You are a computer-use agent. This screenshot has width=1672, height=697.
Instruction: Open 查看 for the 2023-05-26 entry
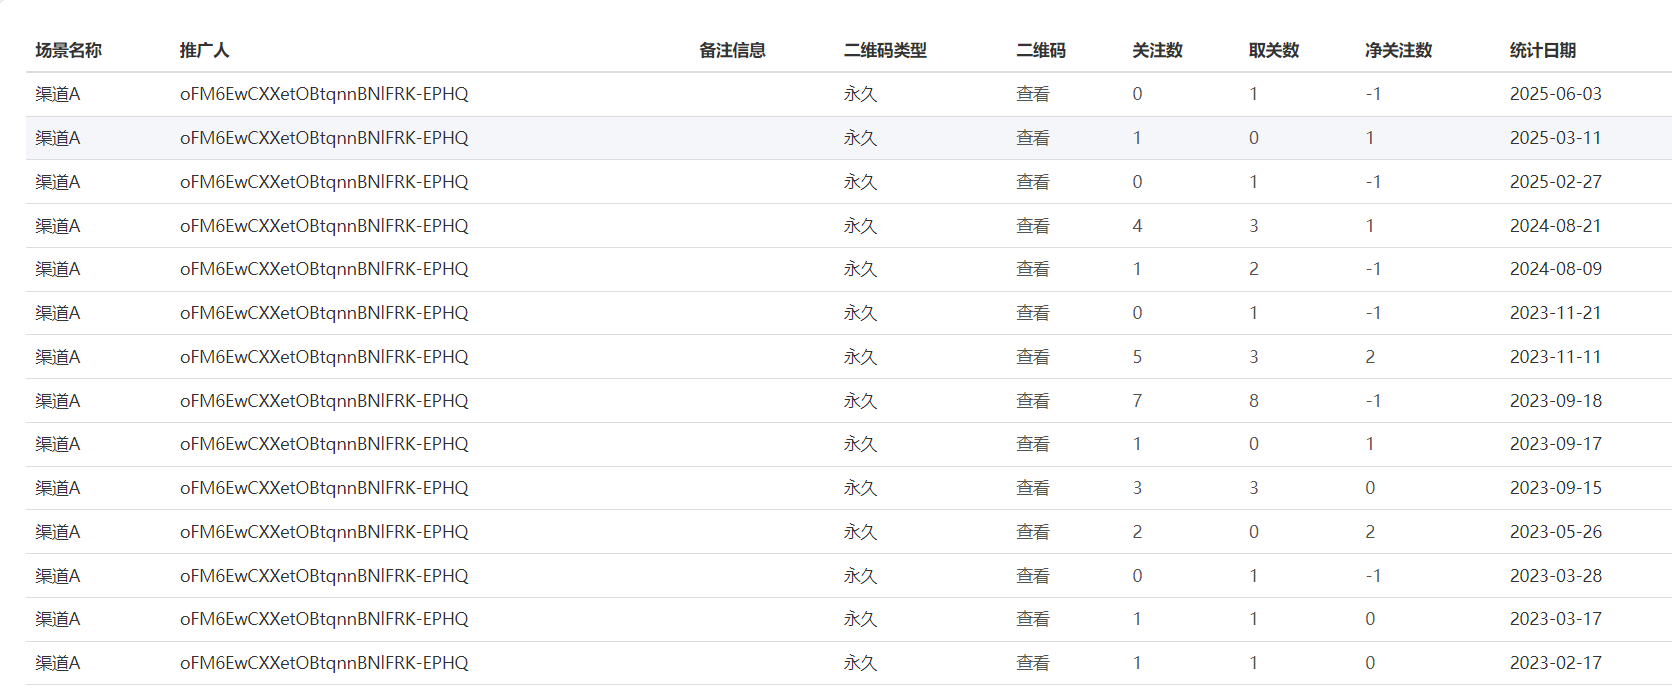(1032, 532)
